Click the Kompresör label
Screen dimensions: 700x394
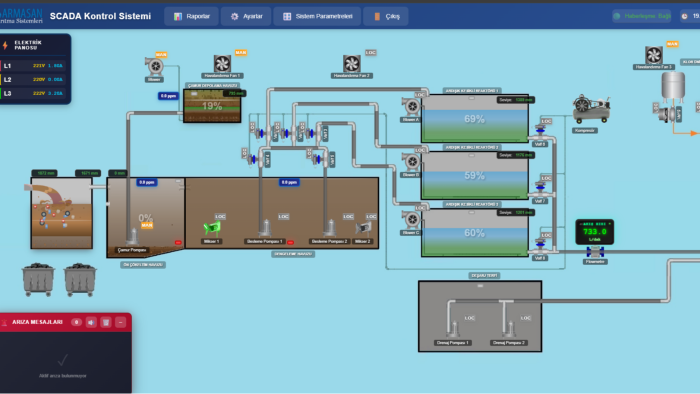584,131
